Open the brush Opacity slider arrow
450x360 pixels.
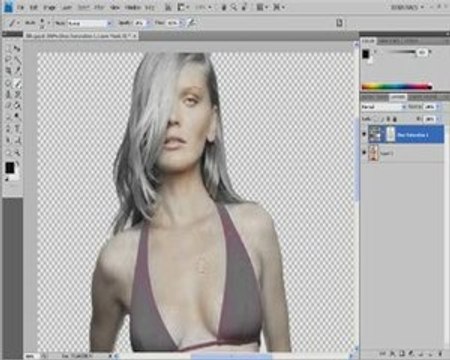[x=149, y=23]
